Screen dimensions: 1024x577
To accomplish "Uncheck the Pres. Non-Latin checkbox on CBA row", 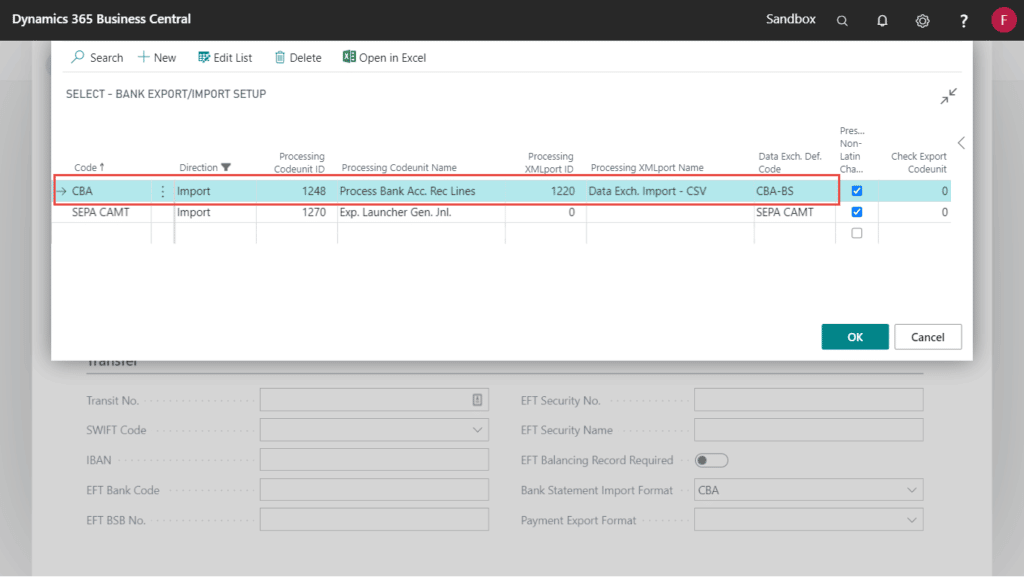I will coord(855,190).
